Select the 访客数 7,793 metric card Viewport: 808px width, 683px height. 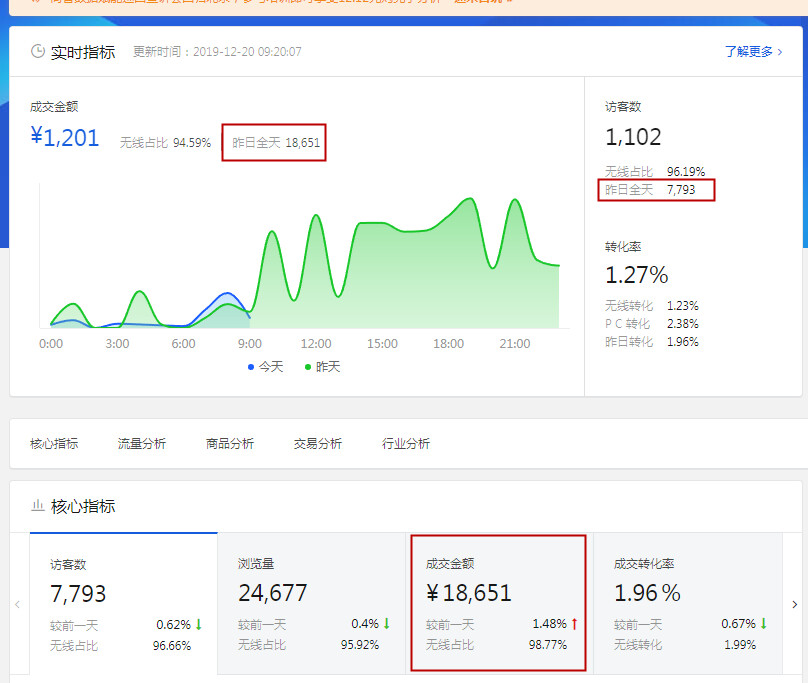click(x=123, y=603)
